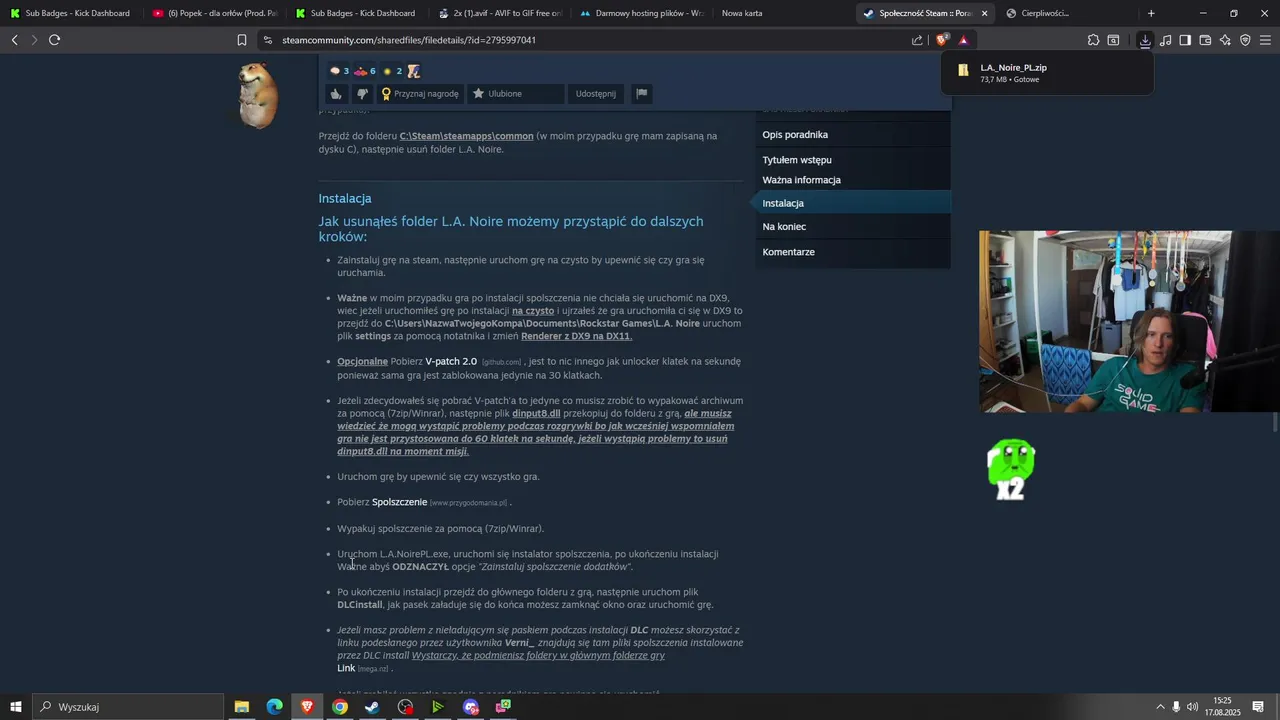
Task: Open the browser hamburger main menu
Action: tap(1265, 40)
